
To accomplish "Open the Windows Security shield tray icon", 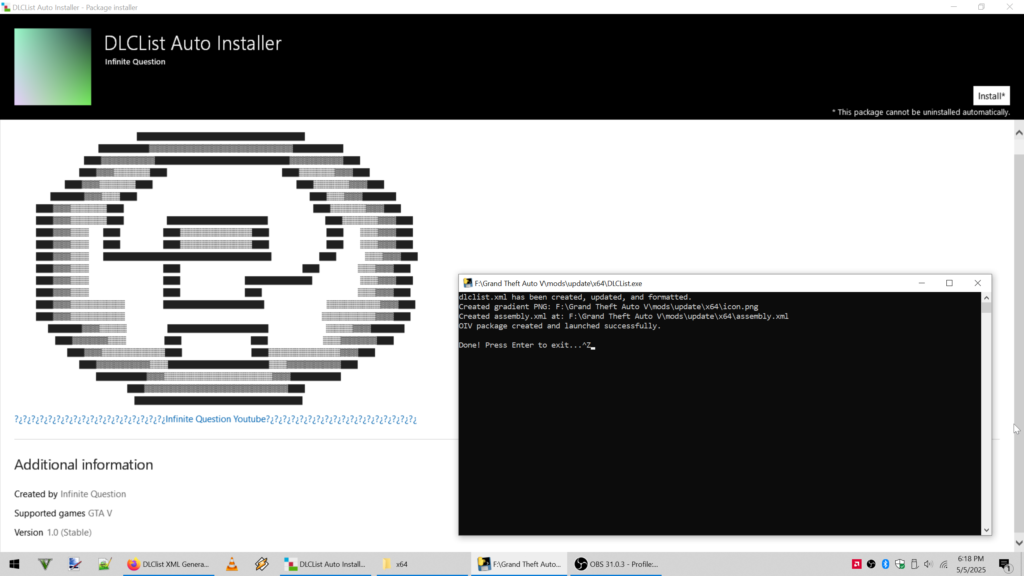I will [901, 564].
